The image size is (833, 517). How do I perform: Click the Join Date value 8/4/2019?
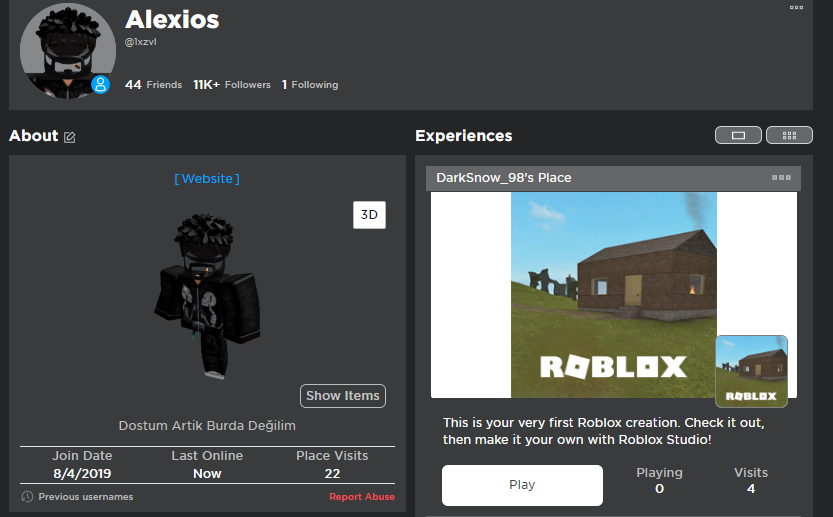(x=82, y=473)
